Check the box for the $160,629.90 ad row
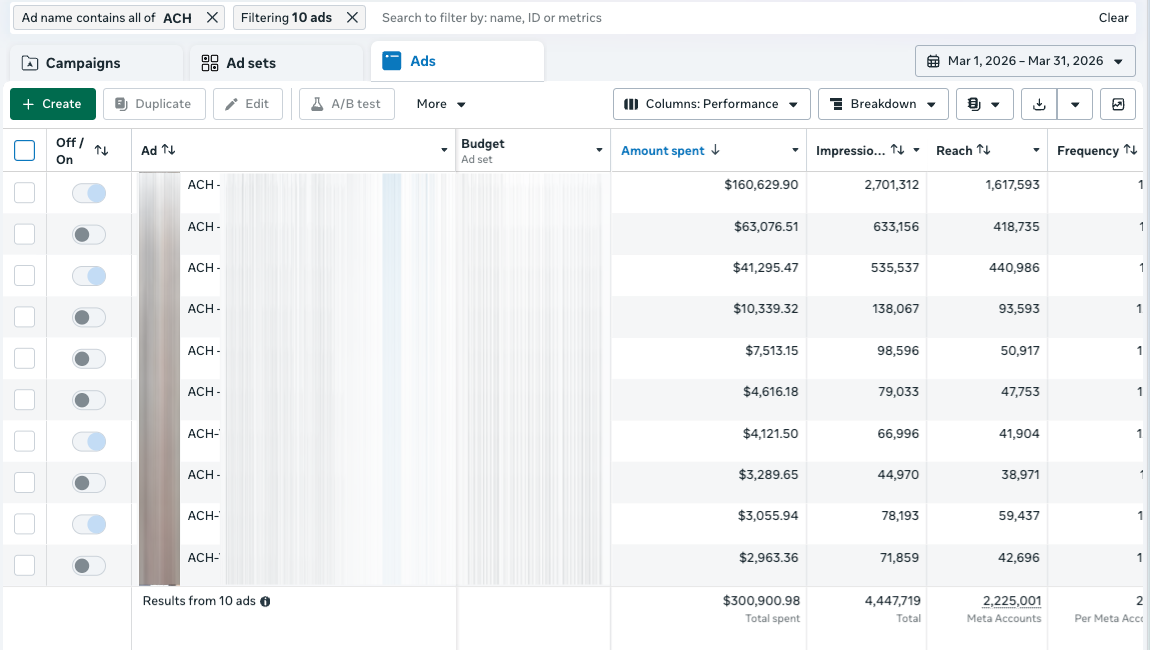The height and width of the screenshot is (650, 1150). [24, 193]
